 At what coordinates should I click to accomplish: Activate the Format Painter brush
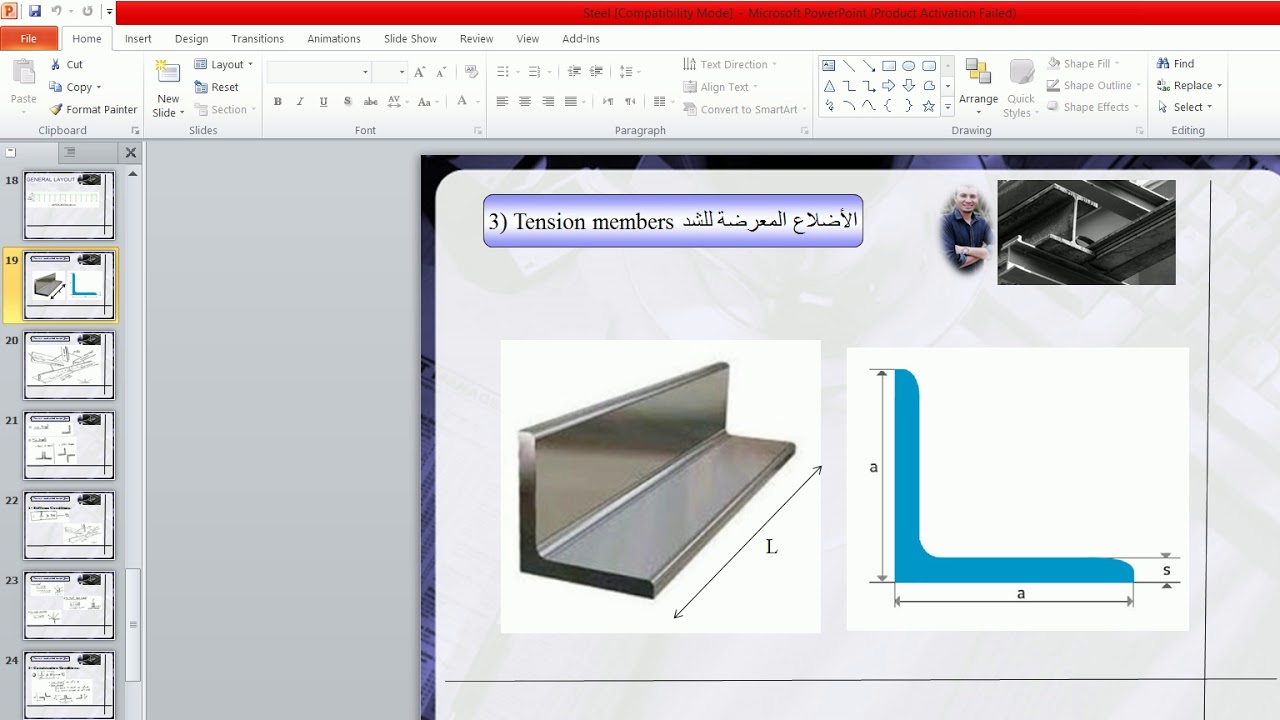click(93, 109)
